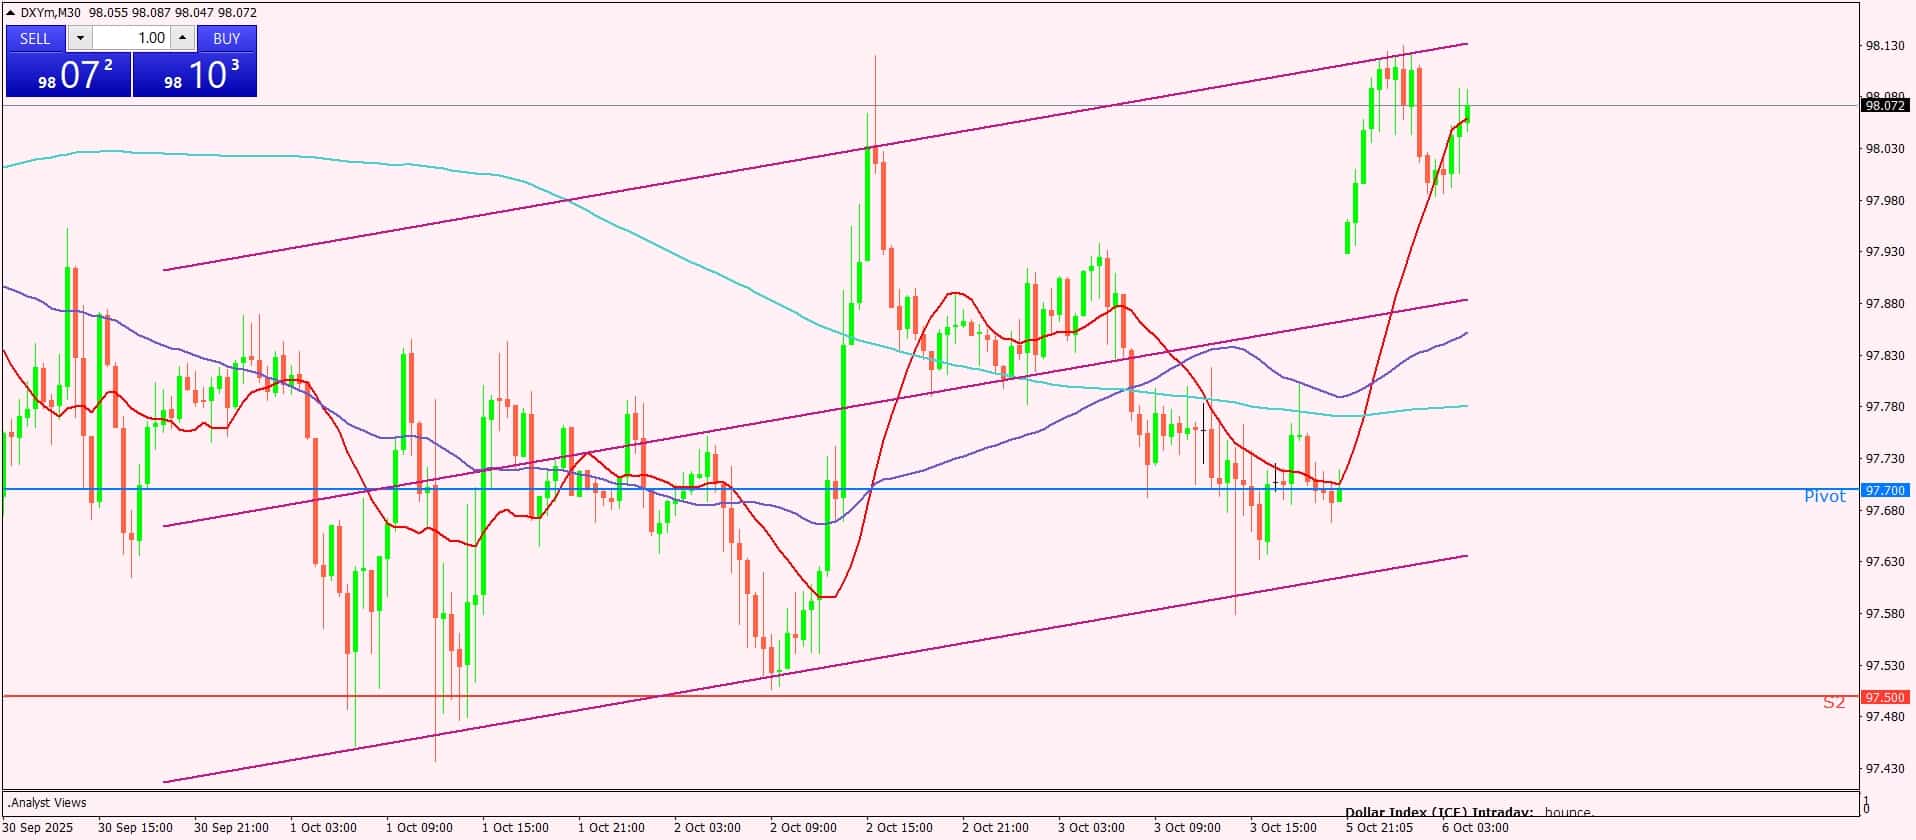Screen dimensions: 1916x840
Task: Click the Analyst Views indicator label
Action: [47, 802]
